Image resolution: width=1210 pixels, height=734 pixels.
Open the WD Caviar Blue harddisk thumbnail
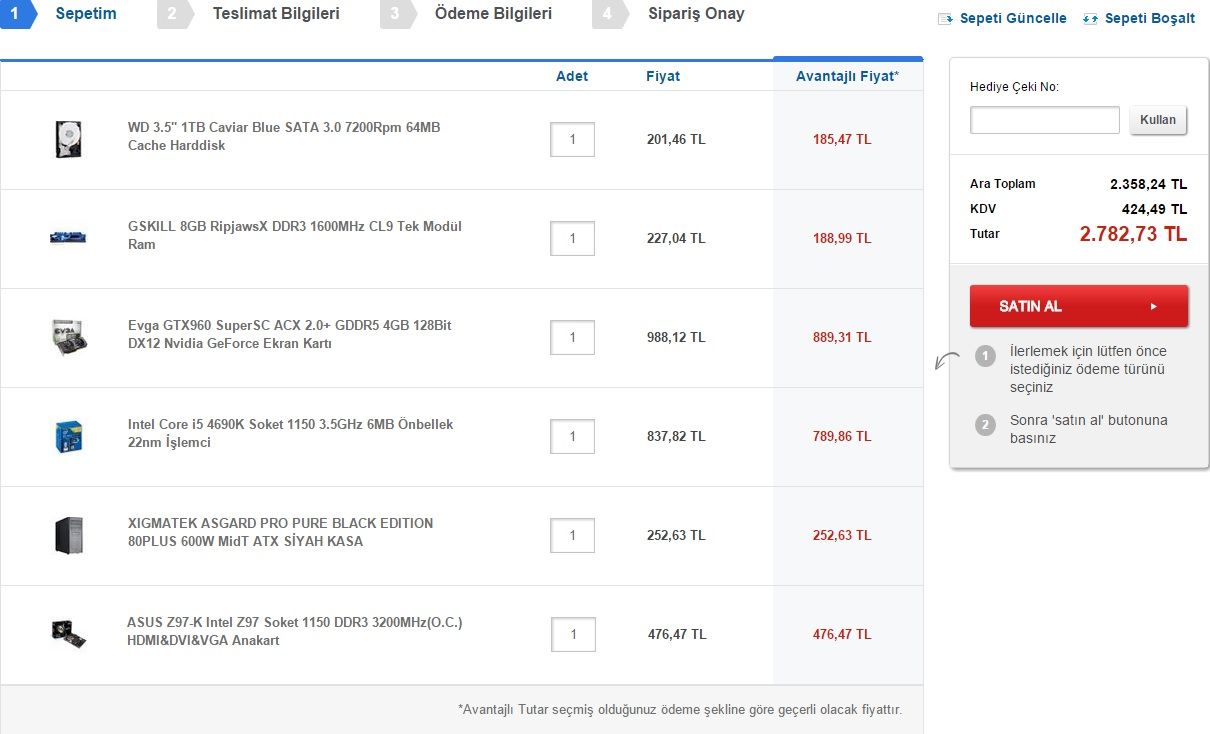pyautogui.click(x=68, y=138)
